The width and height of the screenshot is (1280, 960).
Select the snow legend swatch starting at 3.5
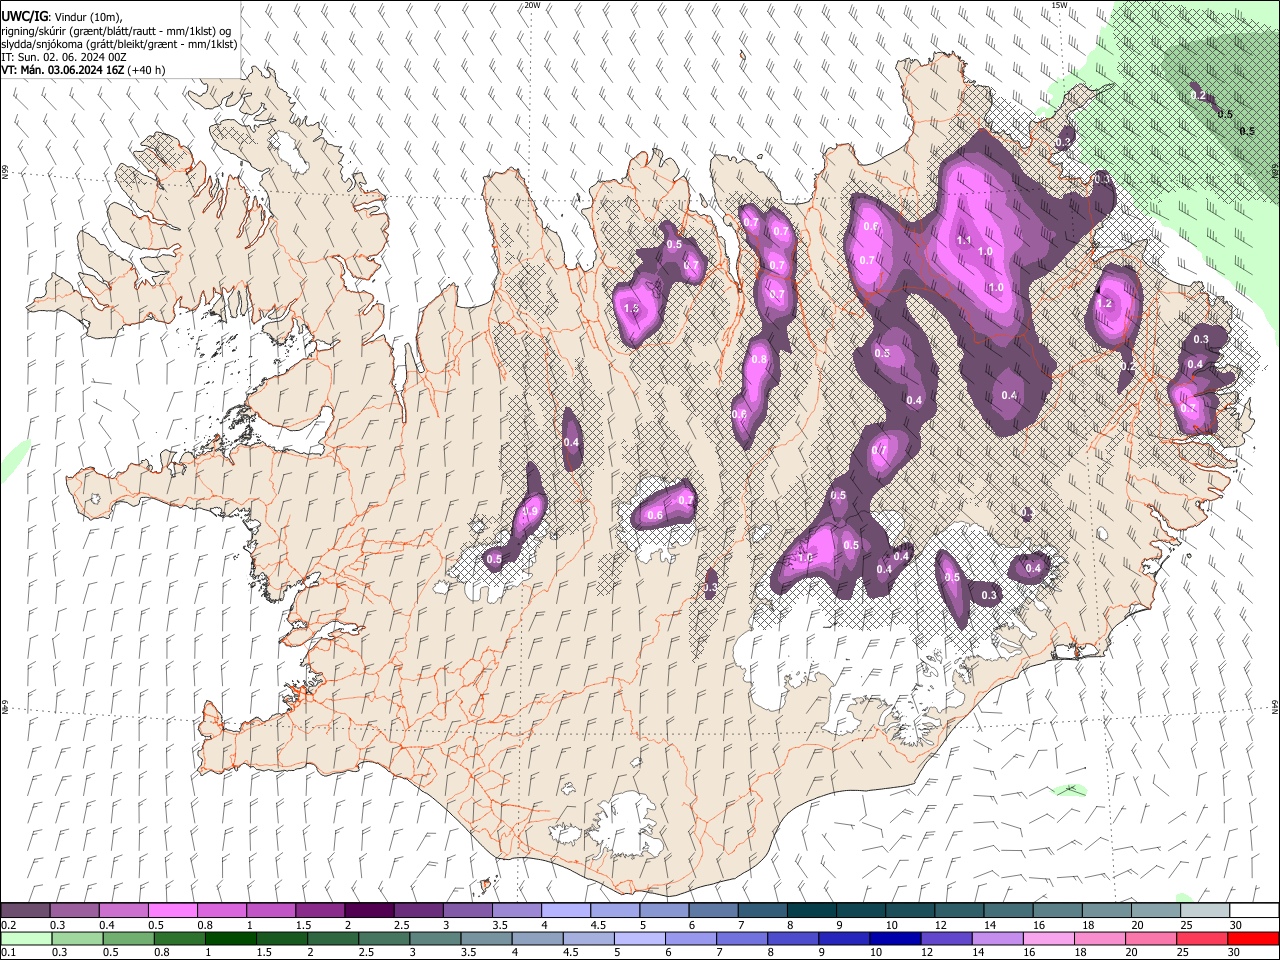[x=516, y=911]
